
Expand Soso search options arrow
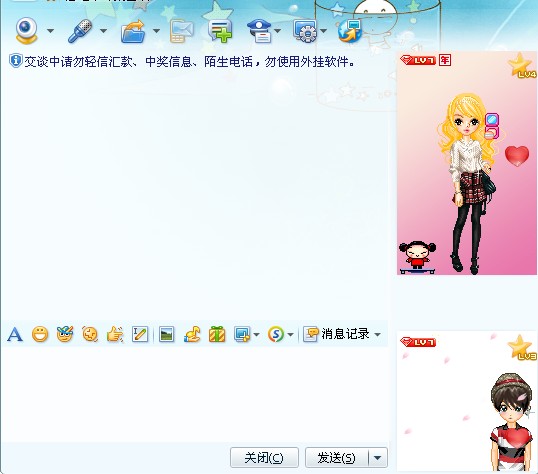click(x=290, y=334)
